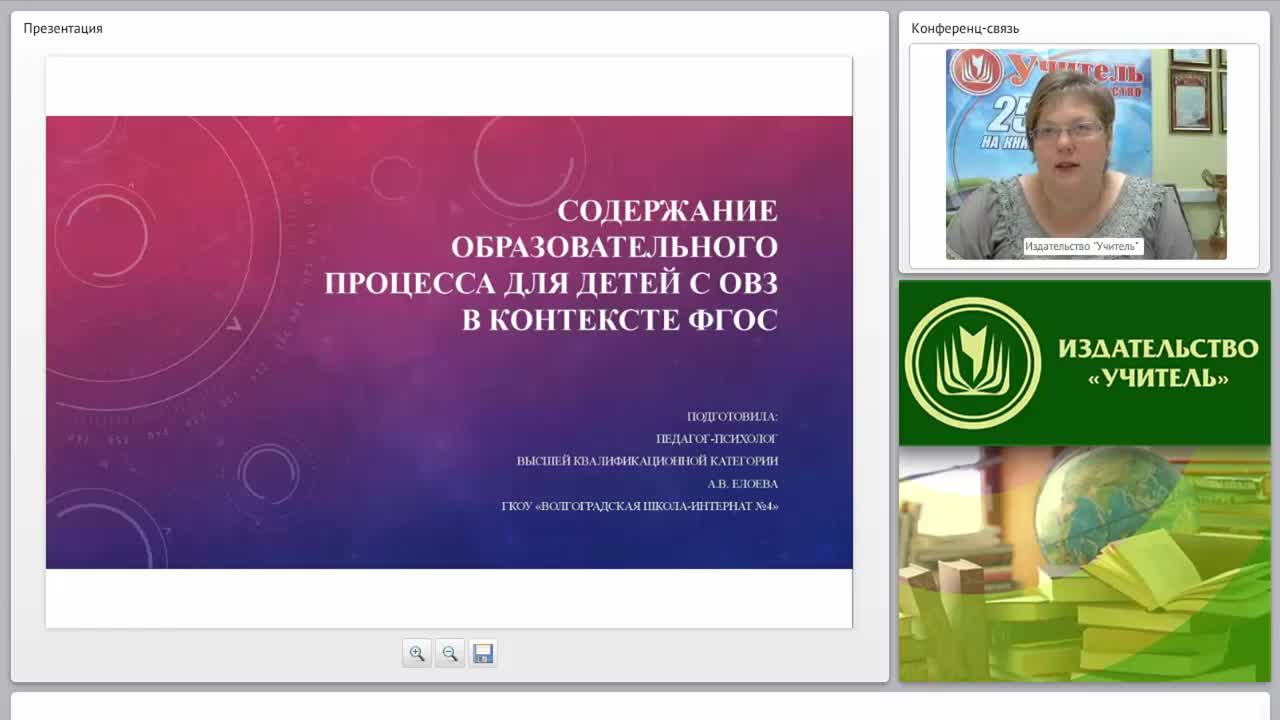Click ВЫСШЕЙ КВАЛИФИКАЦИОННОЙ КАТЕГОРИИ line
1280x720 pixels.
pos(647,461)
